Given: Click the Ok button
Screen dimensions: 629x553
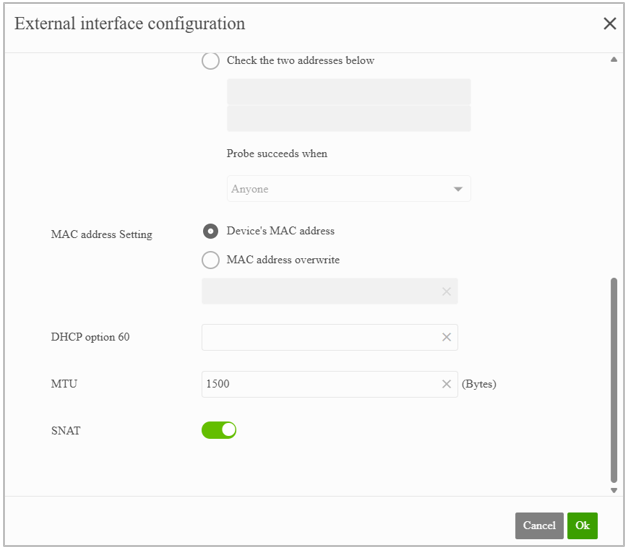Looking at the screenshot, I should pyautogui.click(x=582, y=526).
